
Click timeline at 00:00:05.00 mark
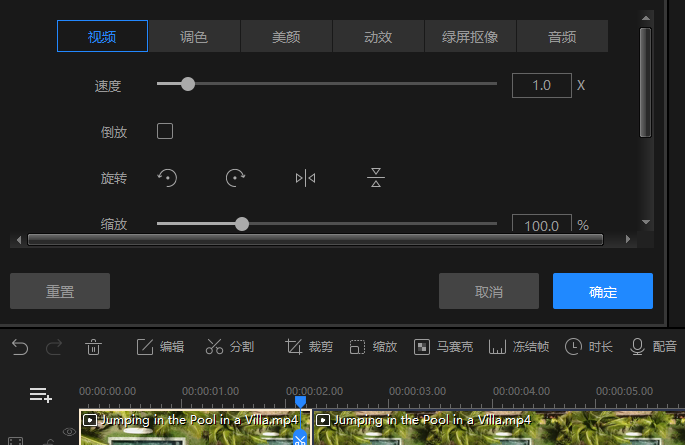tap(625, 391)
